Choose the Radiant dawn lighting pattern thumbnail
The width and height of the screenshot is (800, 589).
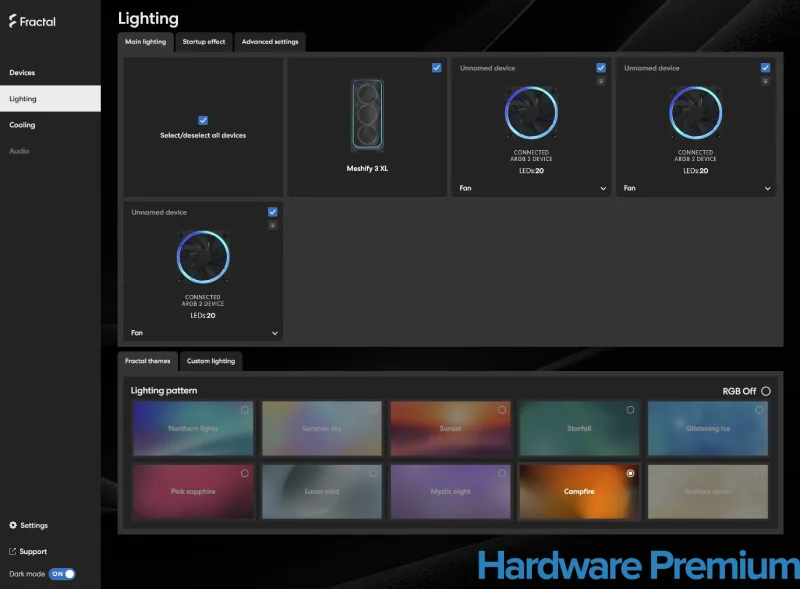pyautogui.click(x=708, y=492)
